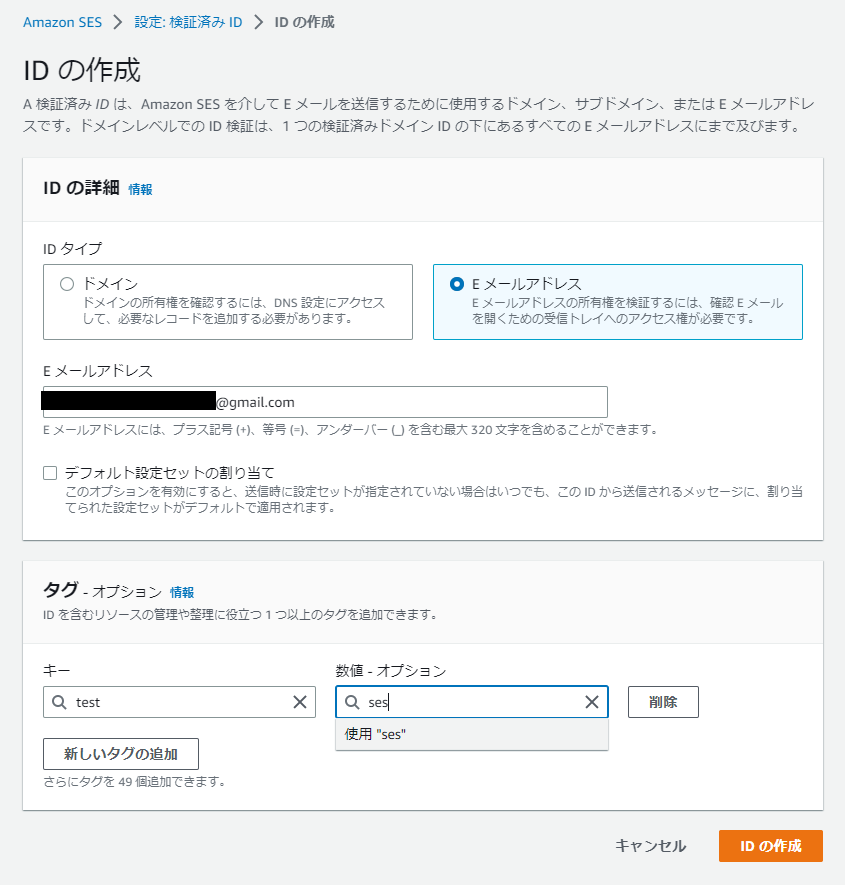Click the 数値 value field containing ses
Viewport: 845px width, 885px height.
[471, 702]
